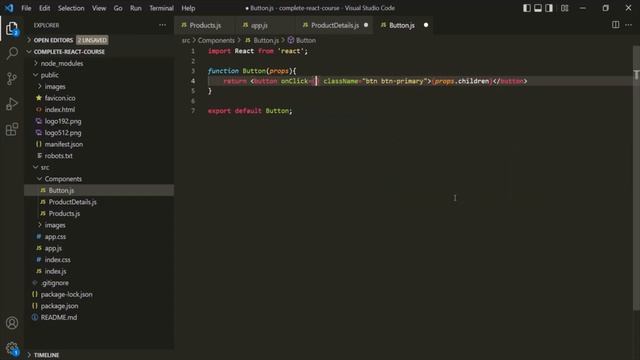
Task: Click the src breadcrumb segment
Action: point(186,40)
